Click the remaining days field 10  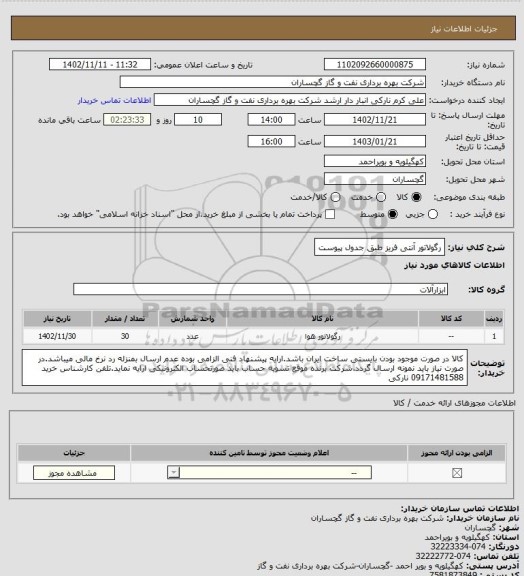[198, 120]
